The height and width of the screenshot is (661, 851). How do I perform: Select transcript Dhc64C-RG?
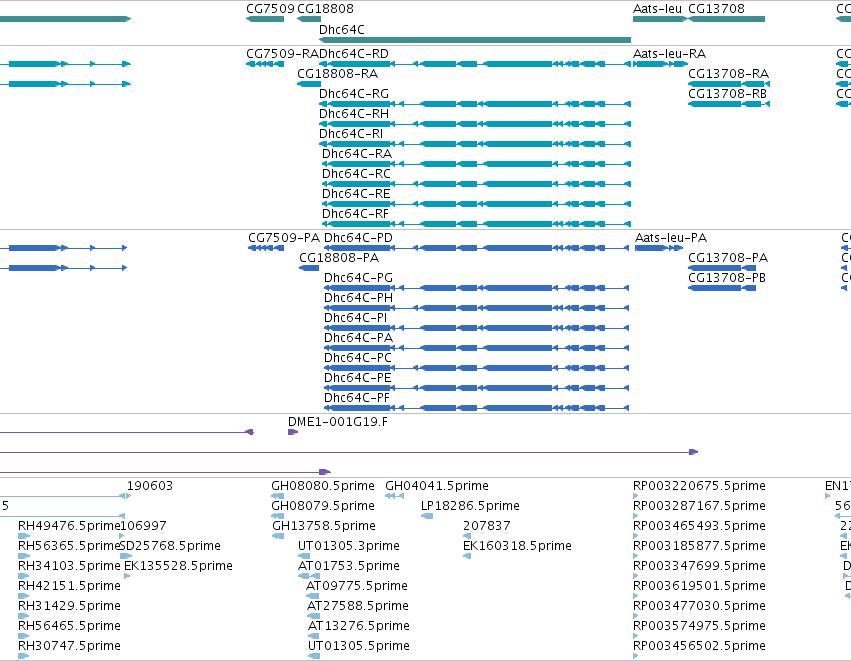(354, 94)
